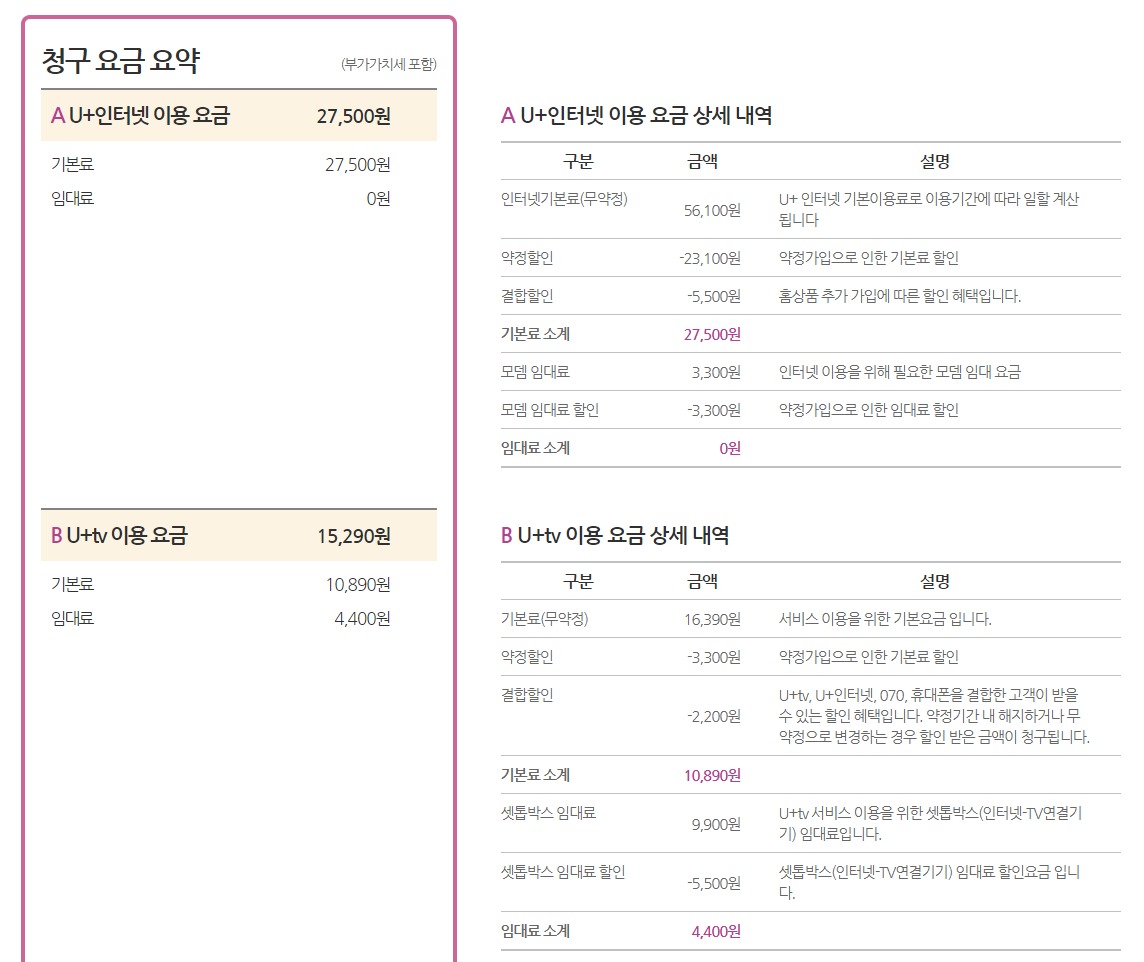Select the 56,100원 amount
Image resolution: width=1144 pixels, height=962 pixels.
(712, 211)
